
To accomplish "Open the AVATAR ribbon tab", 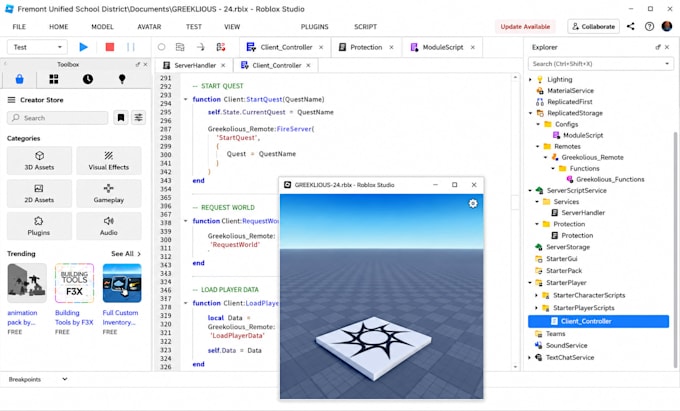I will point(149,27).
